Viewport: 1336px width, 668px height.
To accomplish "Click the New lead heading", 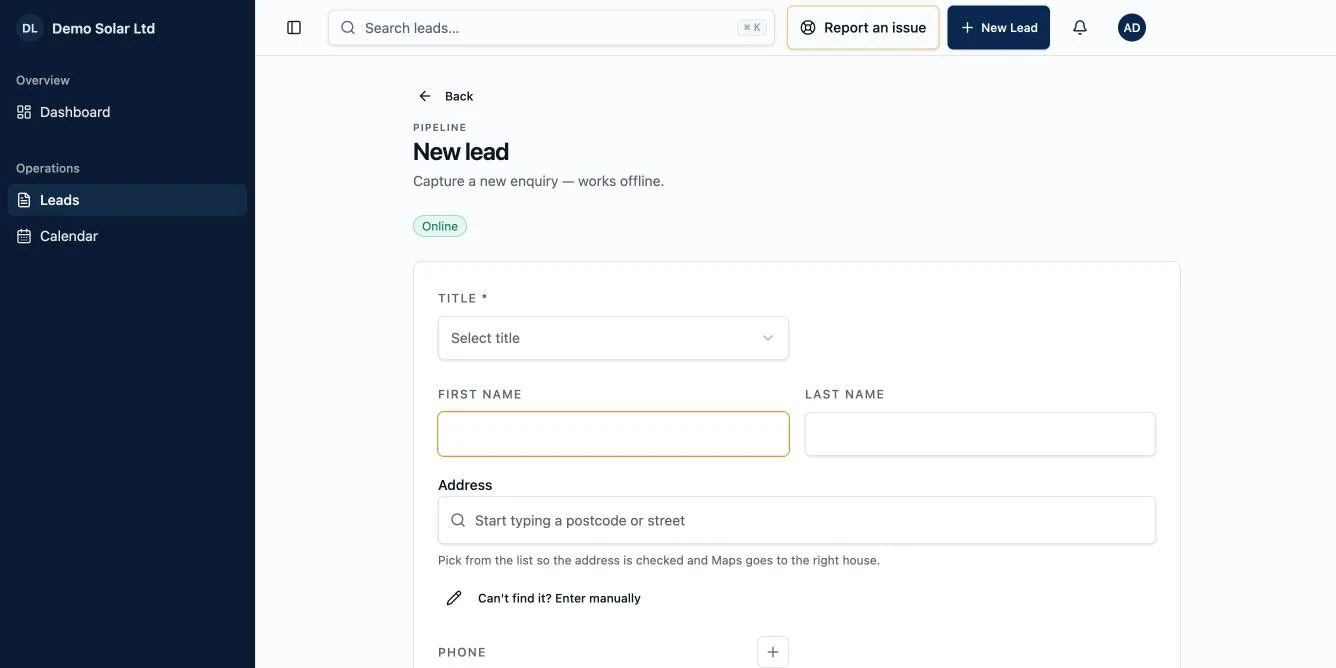I will (x=461, y=152).
